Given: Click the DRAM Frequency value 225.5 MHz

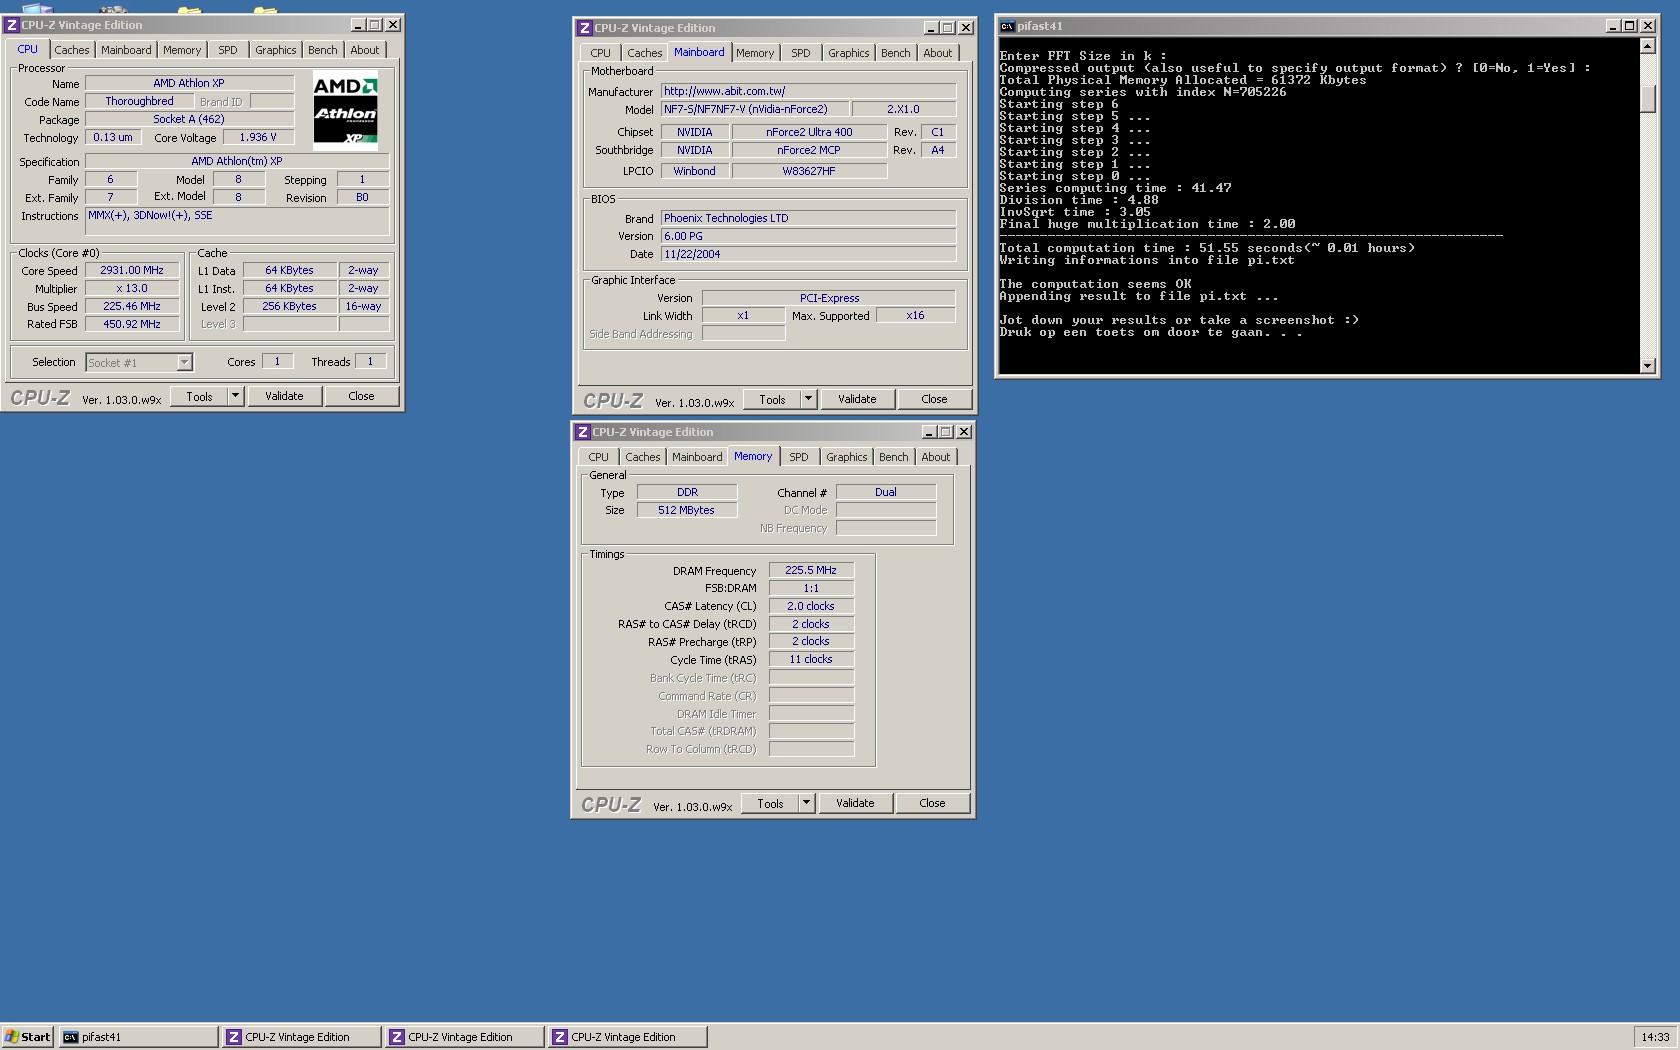Looking at the screenshot, I should coord(811,570).
